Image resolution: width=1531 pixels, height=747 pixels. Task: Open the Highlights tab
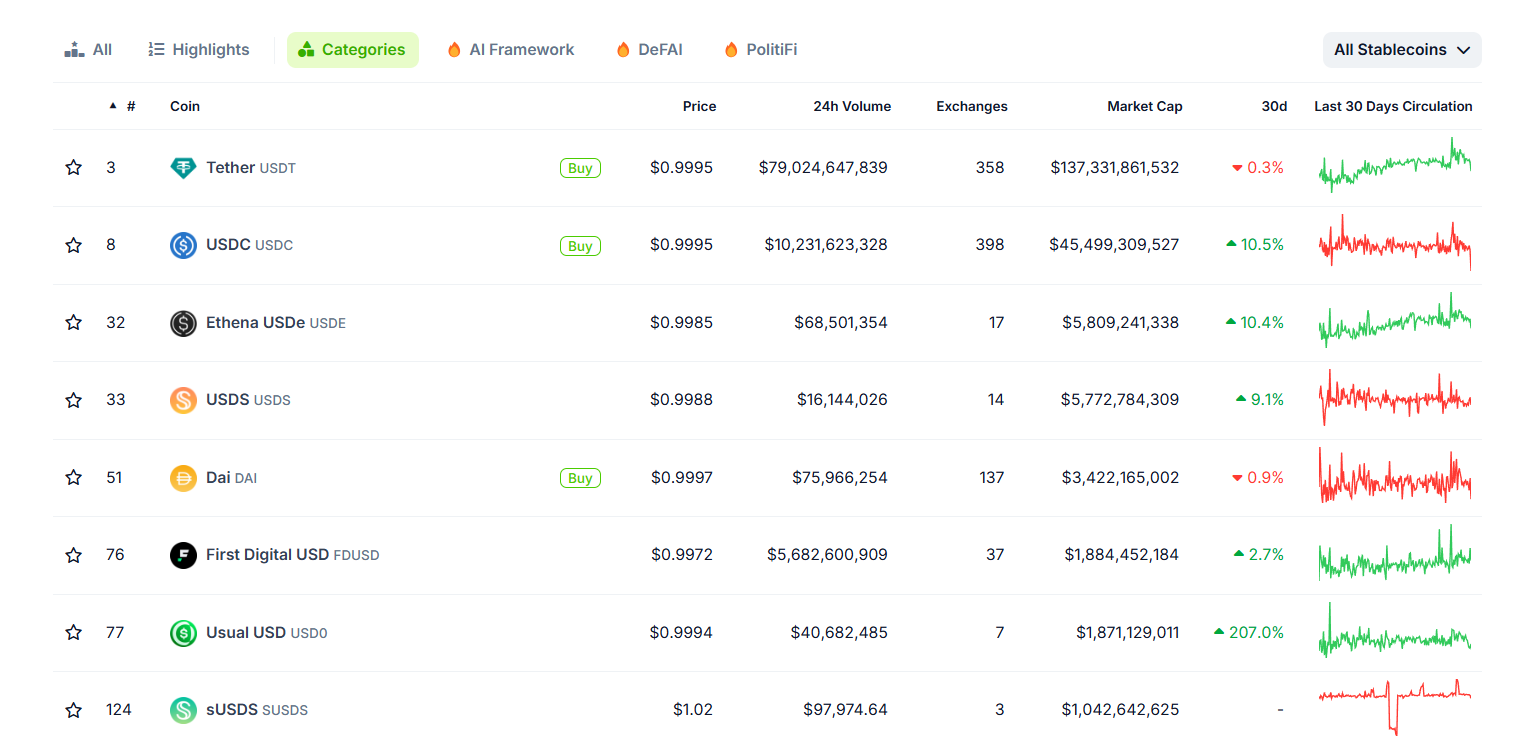(x=198, y=49)
